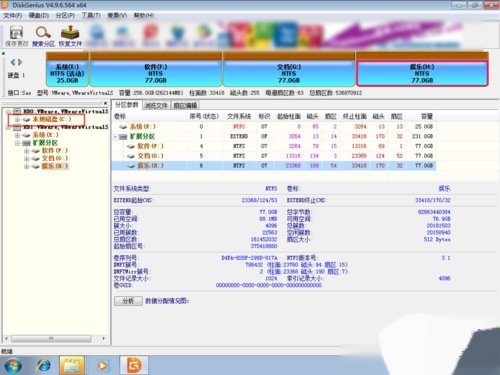
Task: Expand the 娱乐(H:) tree node
Action: pyautogui.click(x=26, y=166)
